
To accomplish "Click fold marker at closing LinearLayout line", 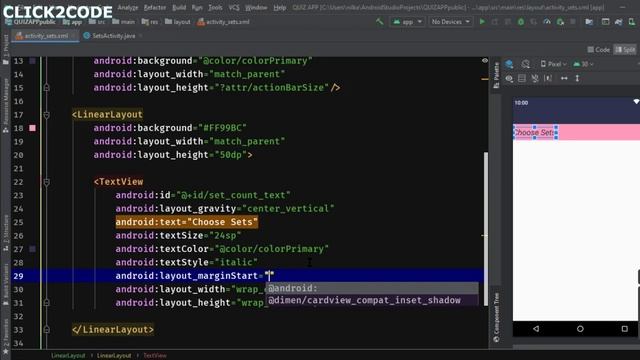I will (x=47, y=329).
